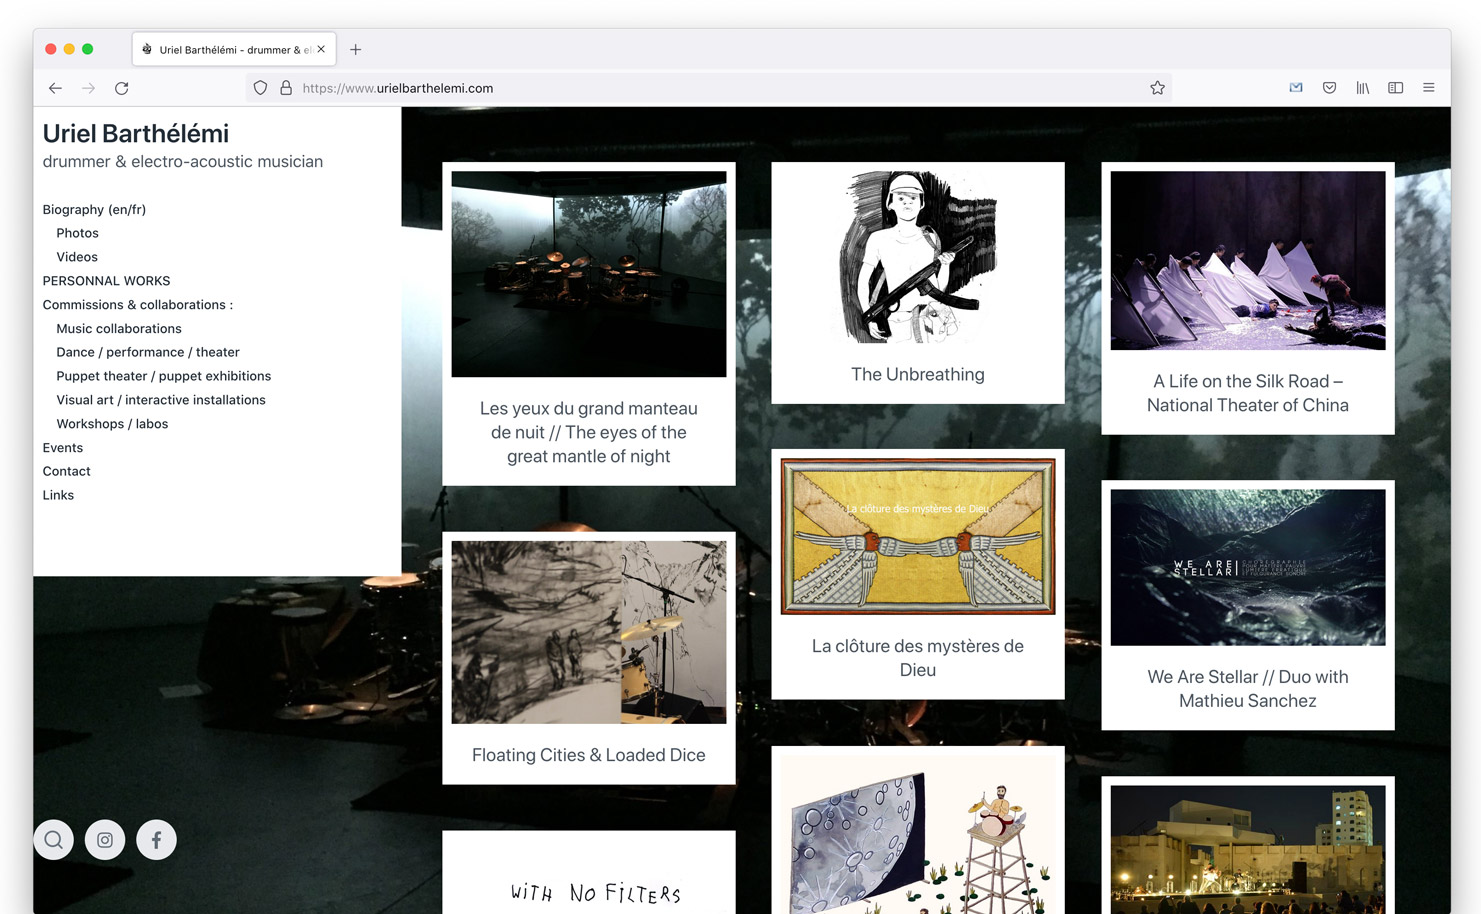Show the browser library icon
Image resolution: width=1481 pixels, height=914 pixels.
tap(1362, 88)
